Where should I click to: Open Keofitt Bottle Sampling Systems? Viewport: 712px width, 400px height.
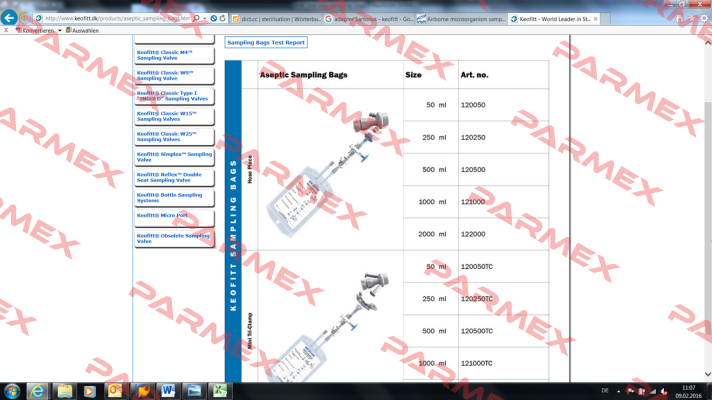174,198
